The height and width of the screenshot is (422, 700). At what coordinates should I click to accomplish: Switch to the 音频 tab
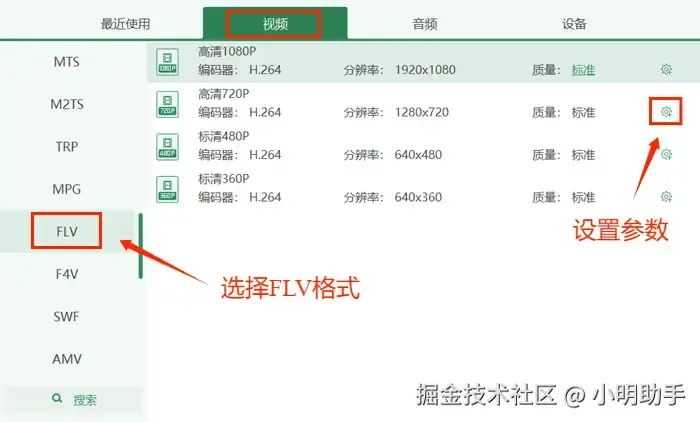coord(425,24)
